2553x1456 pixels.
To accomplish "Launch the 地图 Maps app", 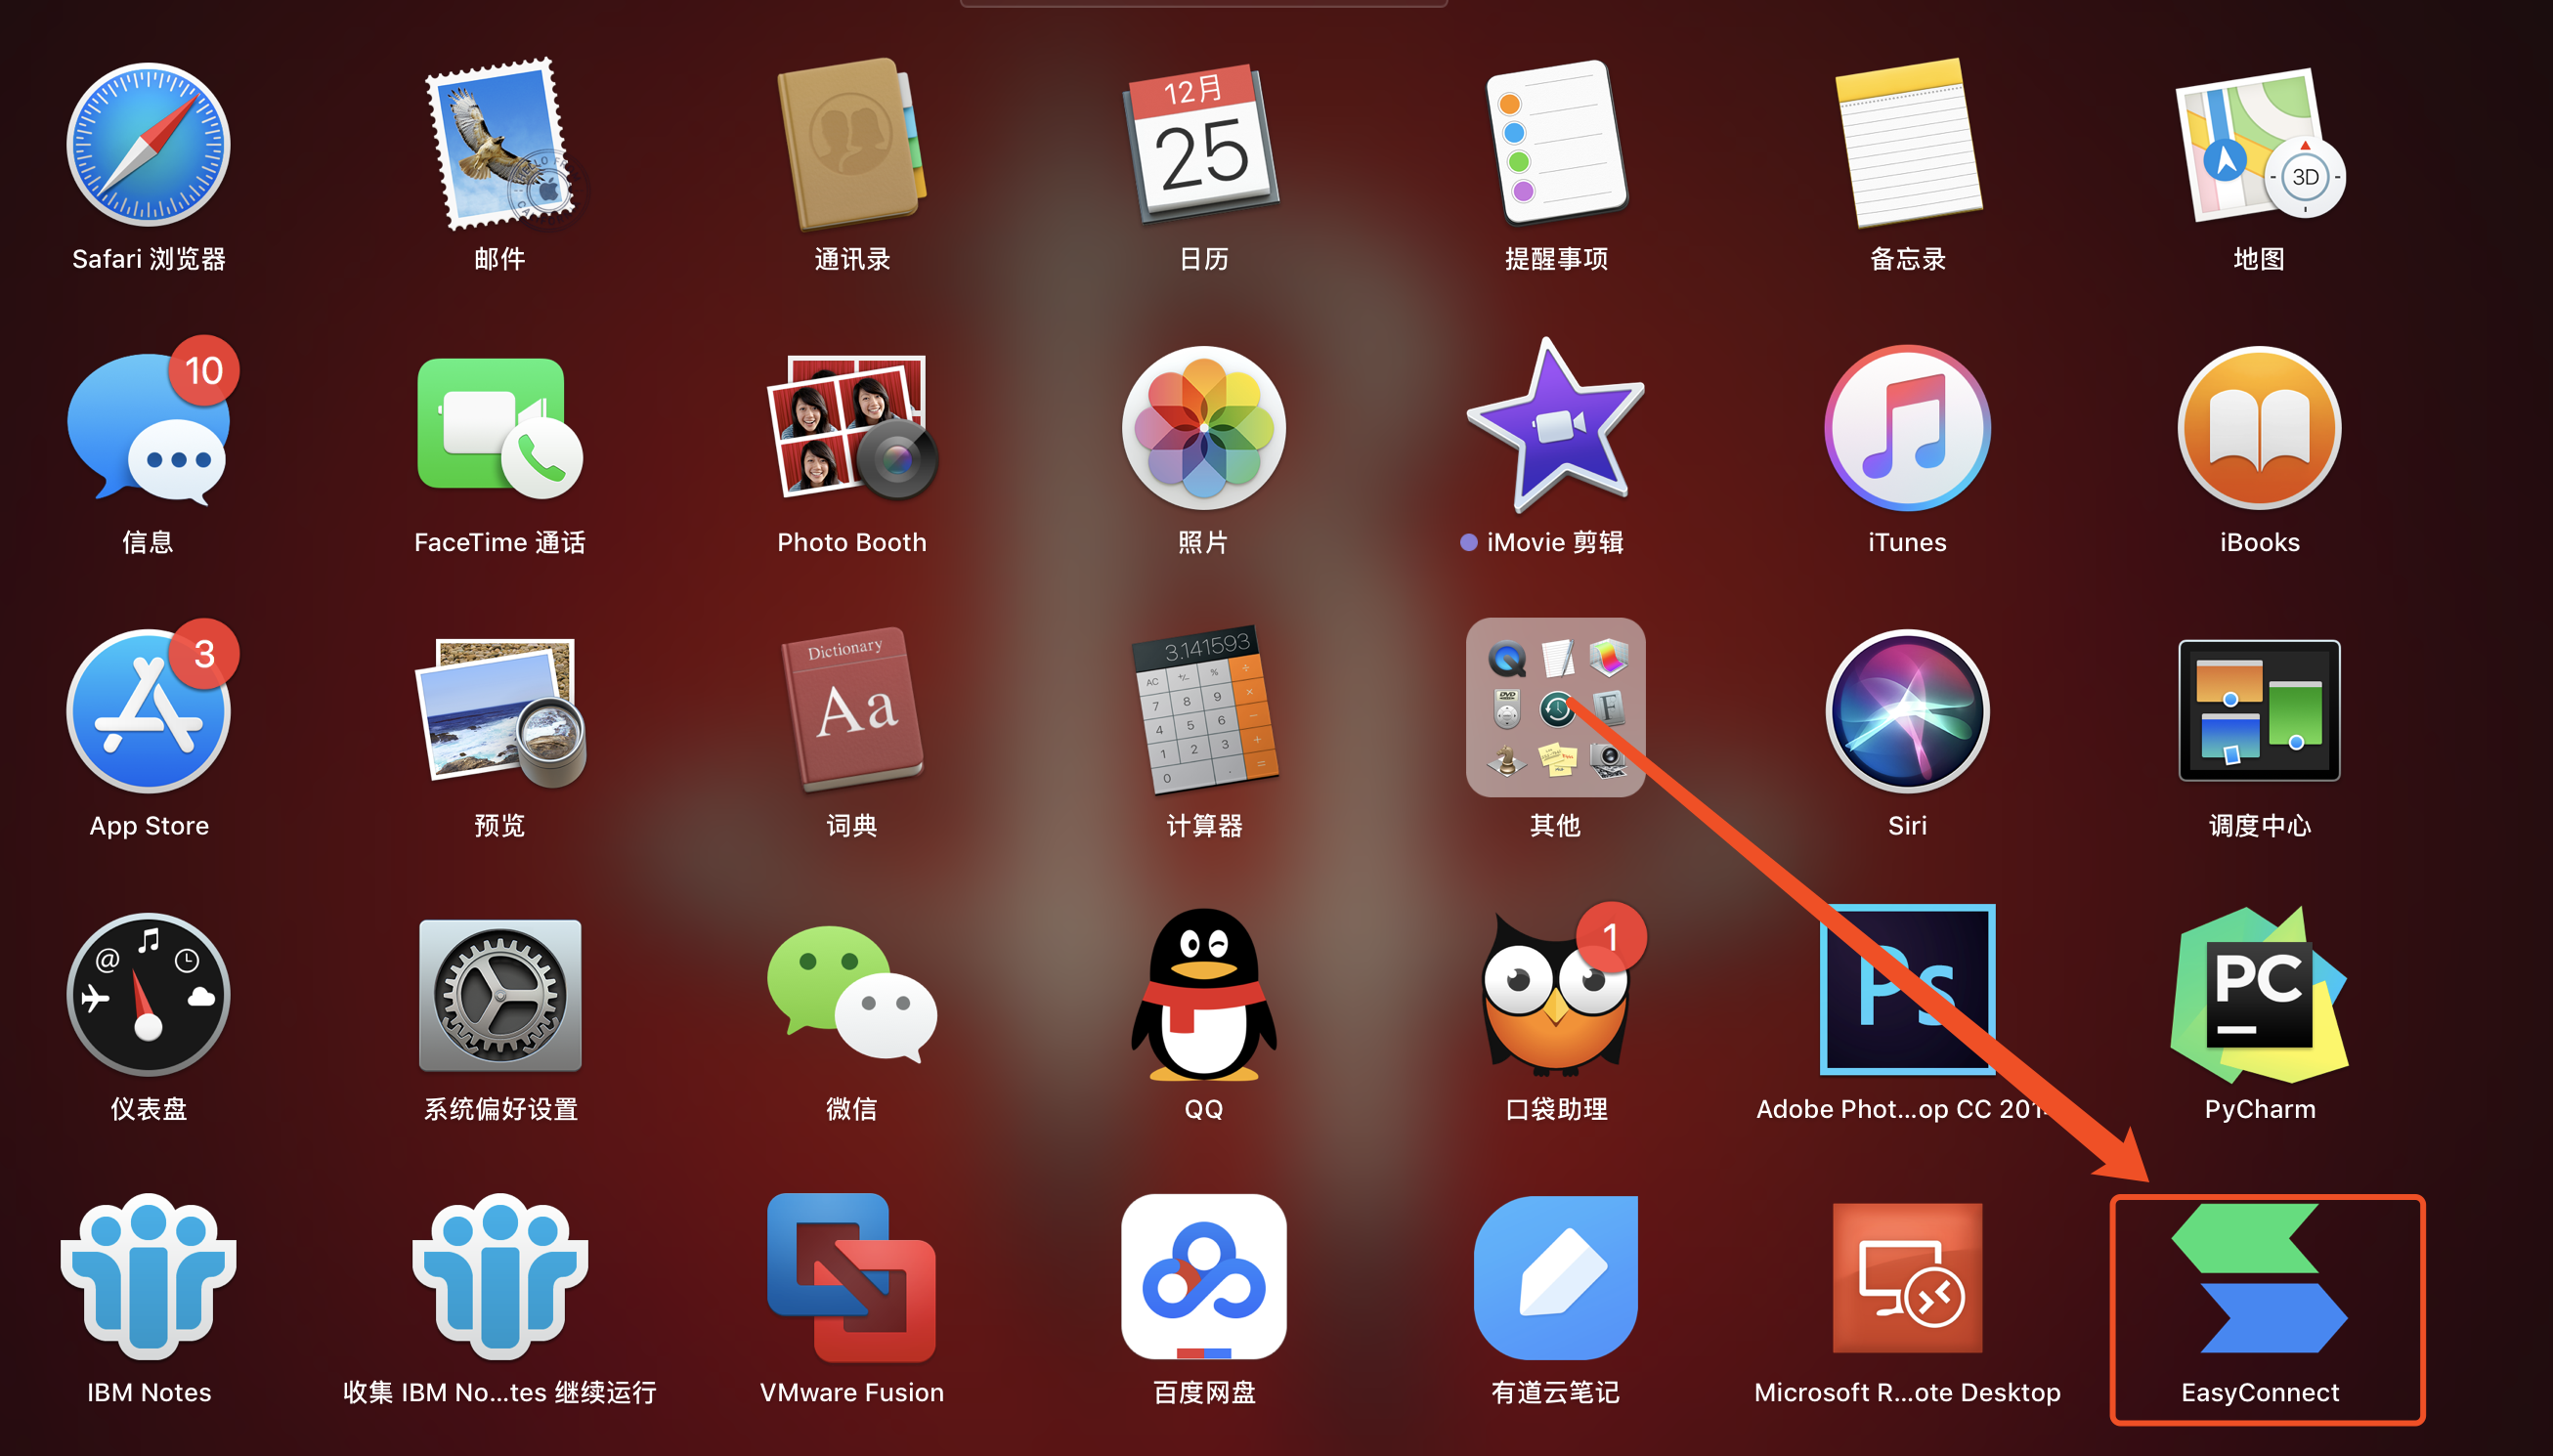I will pos(2260,144).
